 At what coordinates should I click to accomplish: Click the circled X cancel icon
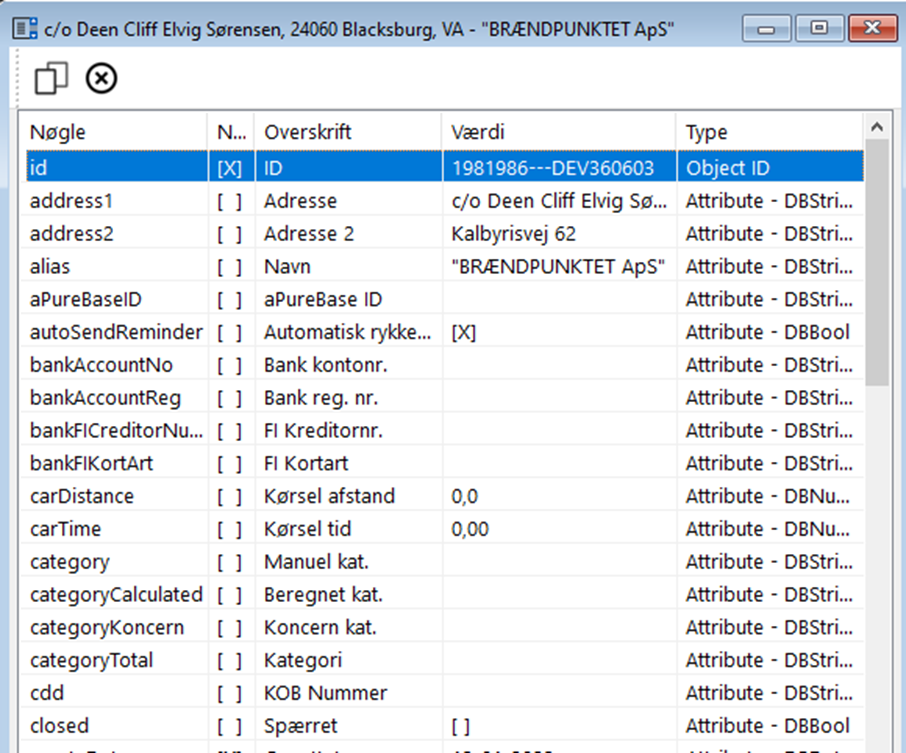tap(102, 78)
